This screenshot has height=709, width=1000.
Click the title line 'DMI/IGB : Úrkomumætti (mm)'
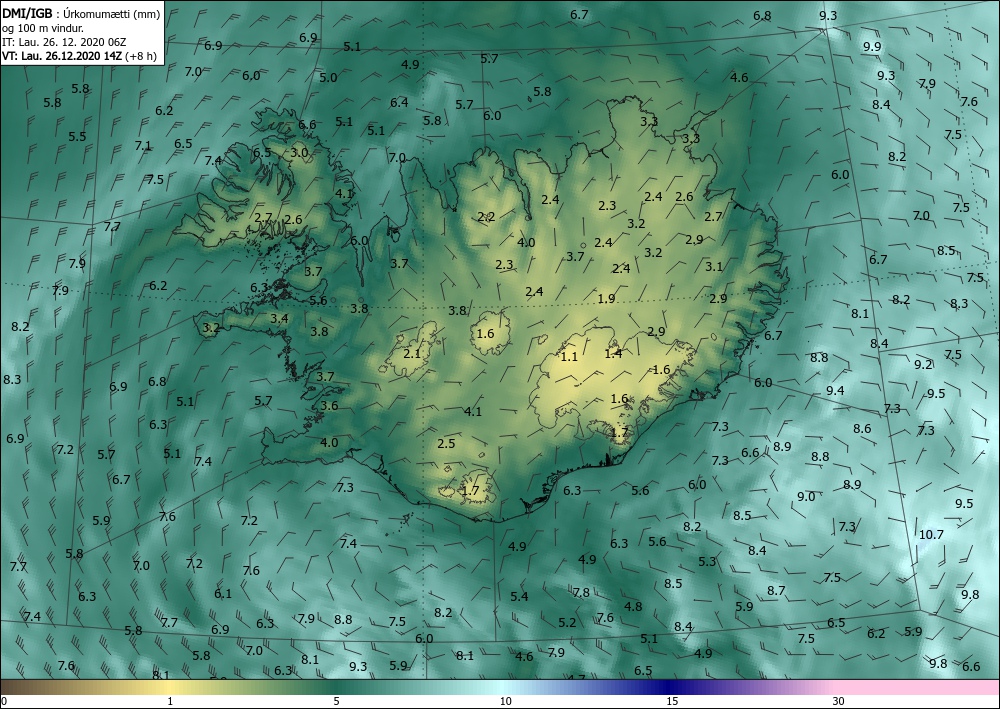click(x=81, y=13)
